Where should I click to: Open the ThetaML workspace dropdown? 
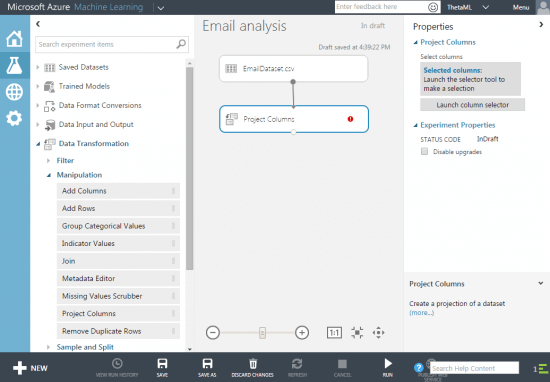(x=485, y=7)
